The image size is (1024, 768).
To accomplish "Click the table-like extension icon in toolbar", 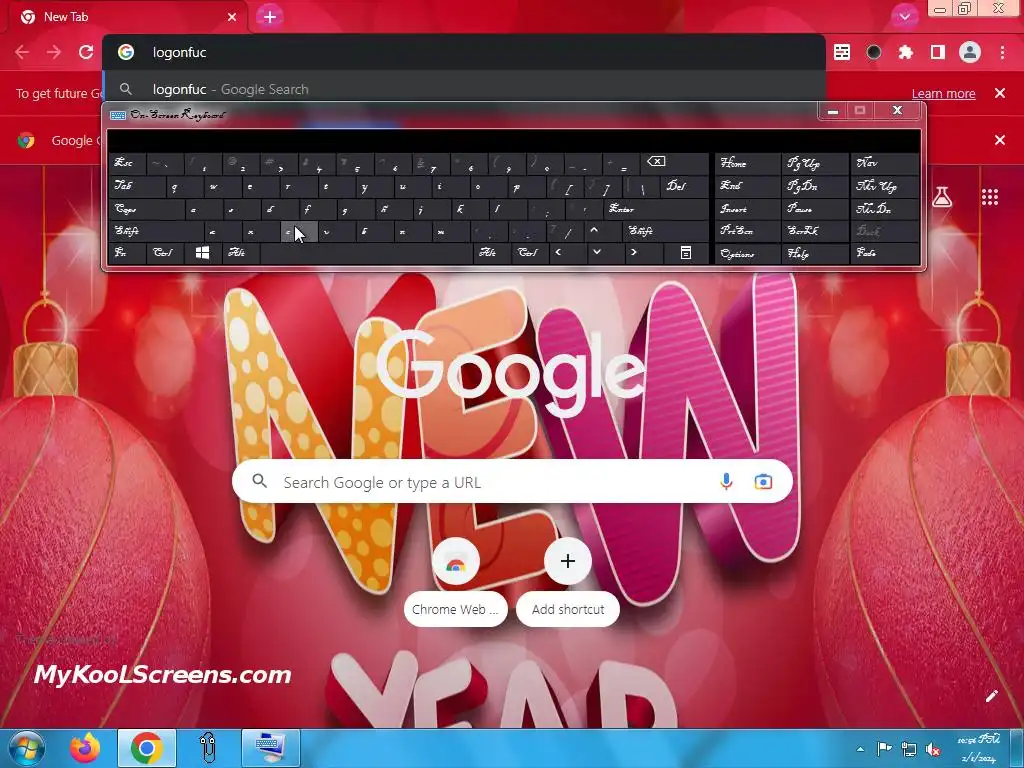I will 842,52.
